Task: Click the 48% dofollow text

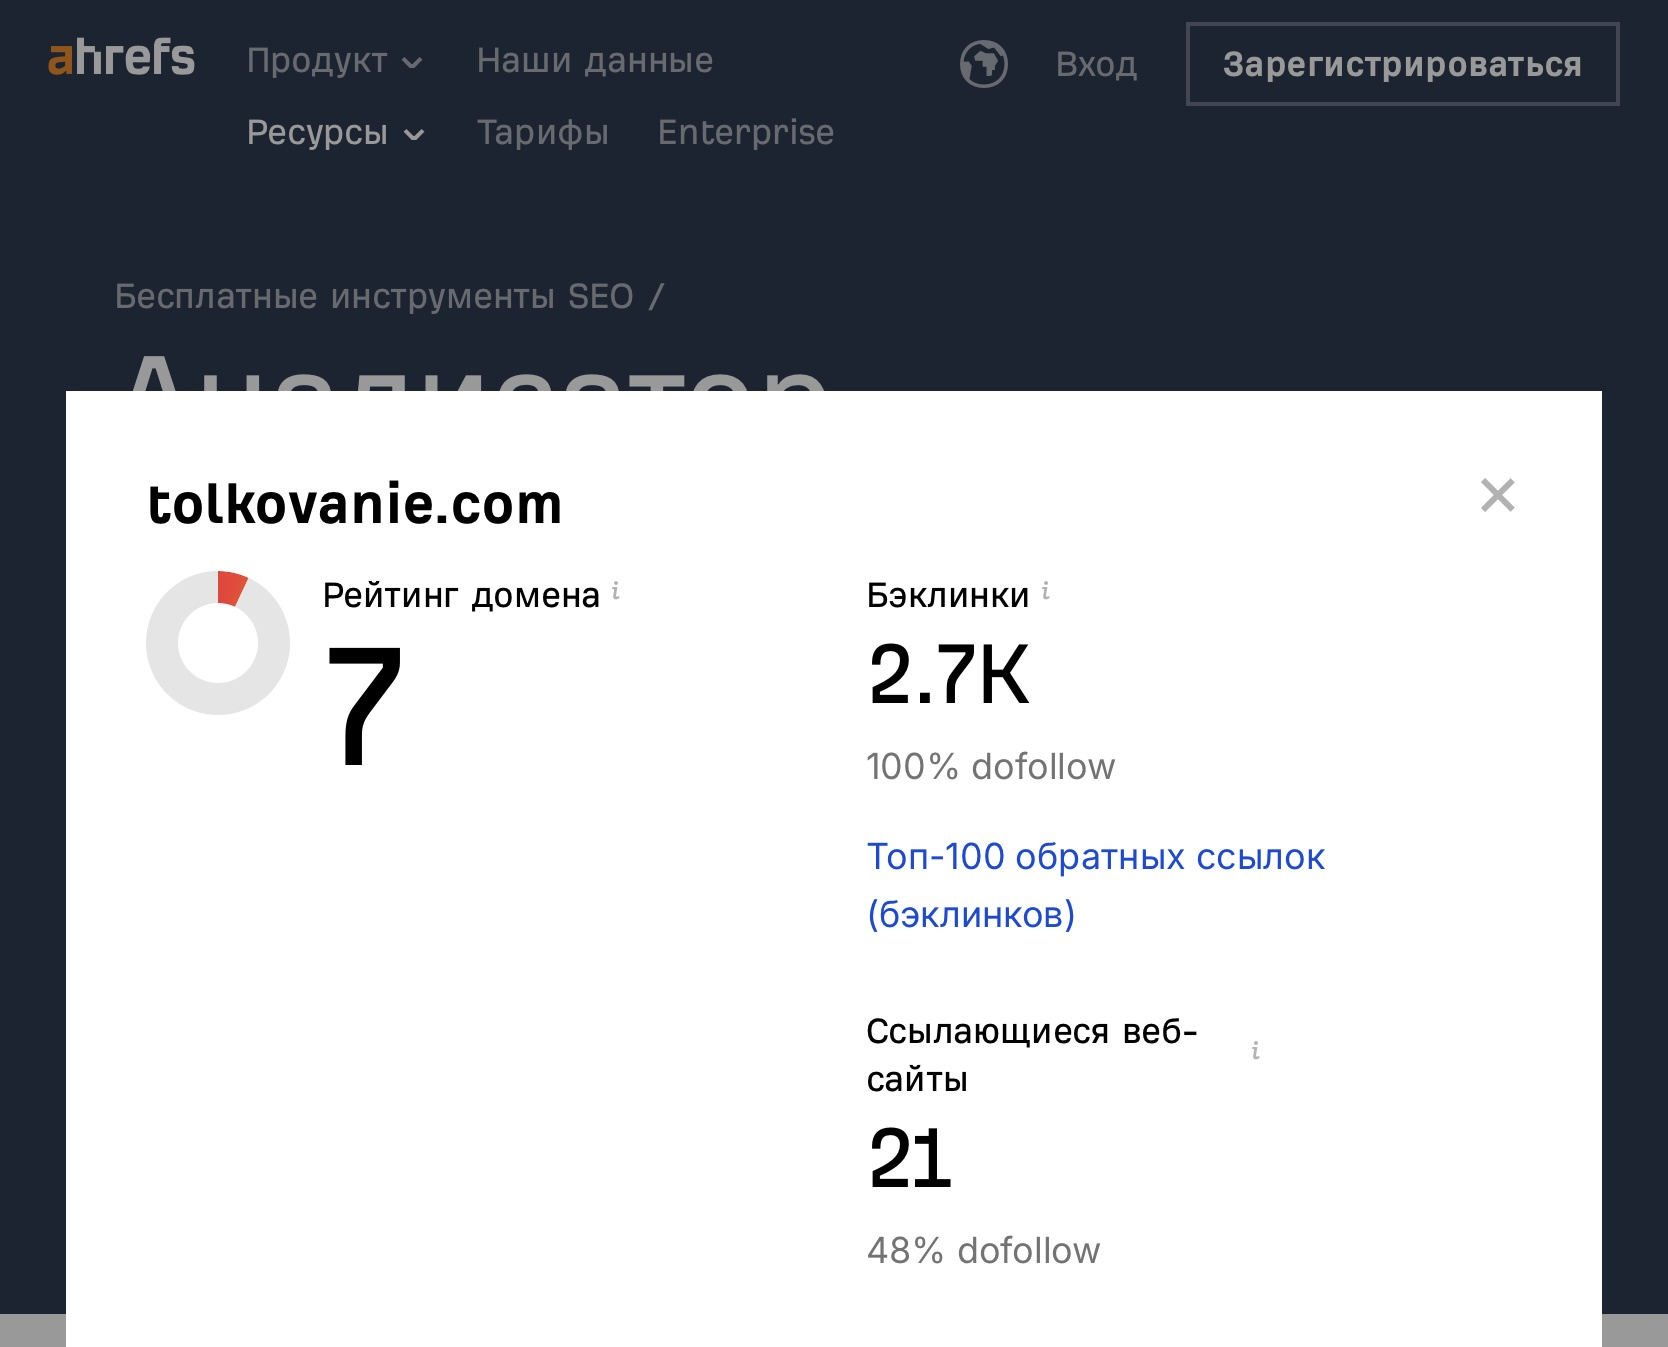Action: click(x=984, y=1251)
